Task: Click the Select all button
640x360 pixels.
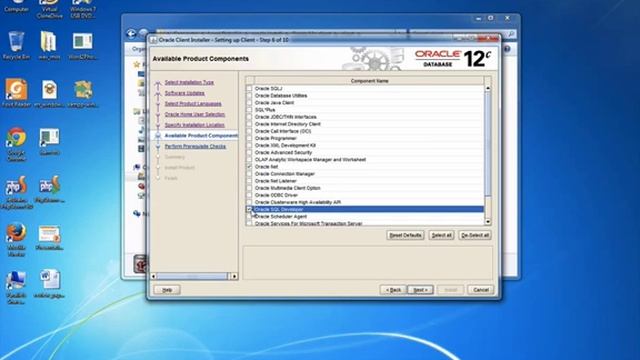Action: point(441,235)
